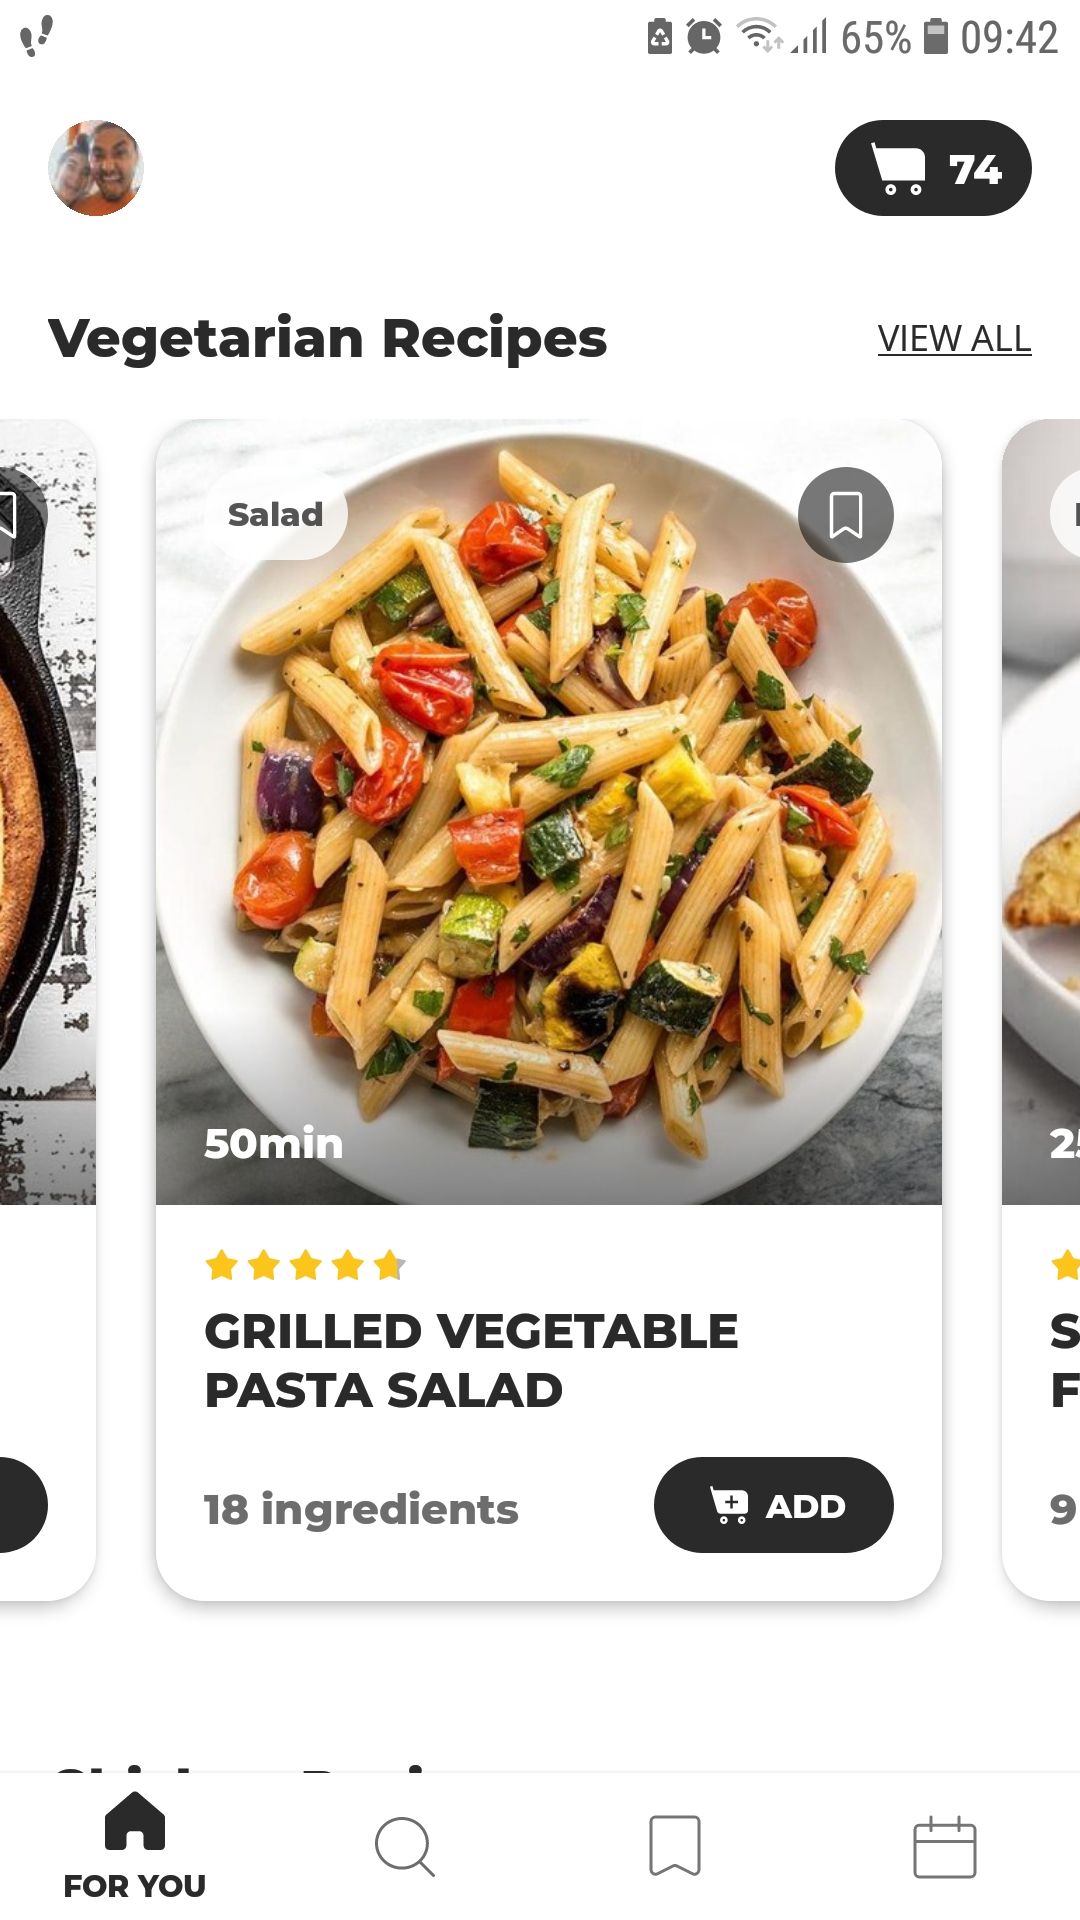This screenshot has width=1080, height=1920.
Task: Tap the user profile avatar
Action: point(96,168)
